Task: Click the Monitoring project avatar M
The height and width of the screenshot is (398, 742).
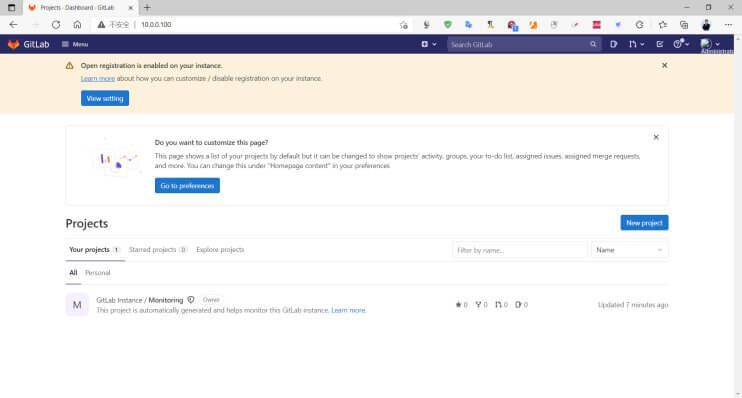Action: pos(77,305)
